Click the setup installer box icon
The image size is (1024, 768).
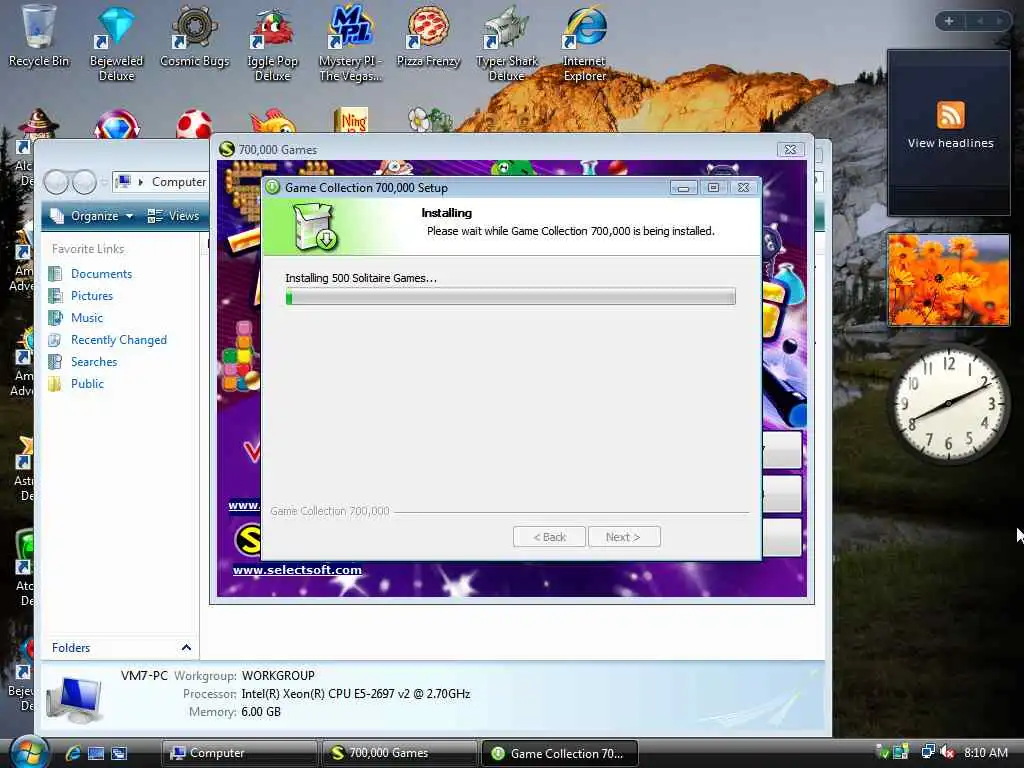click(314, 226)
